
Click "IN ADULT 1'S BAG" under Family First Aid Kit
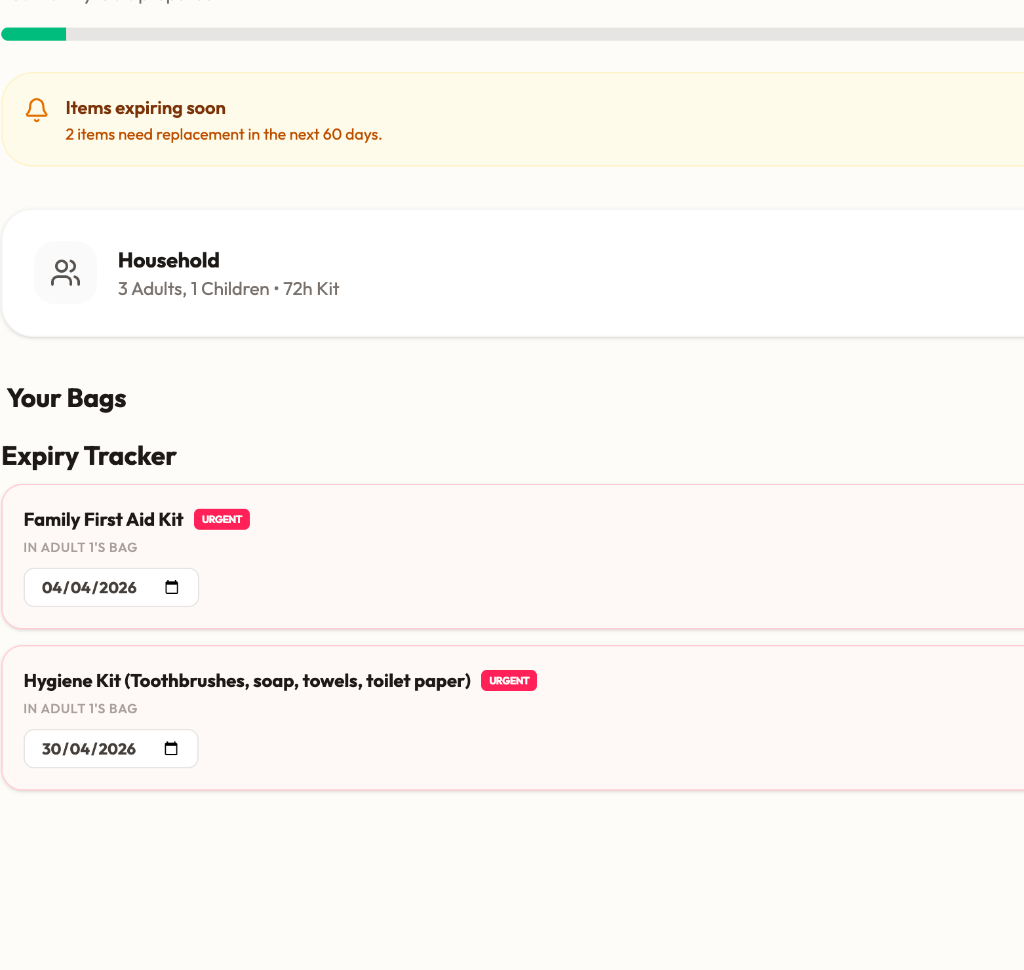tap(81, 548)
